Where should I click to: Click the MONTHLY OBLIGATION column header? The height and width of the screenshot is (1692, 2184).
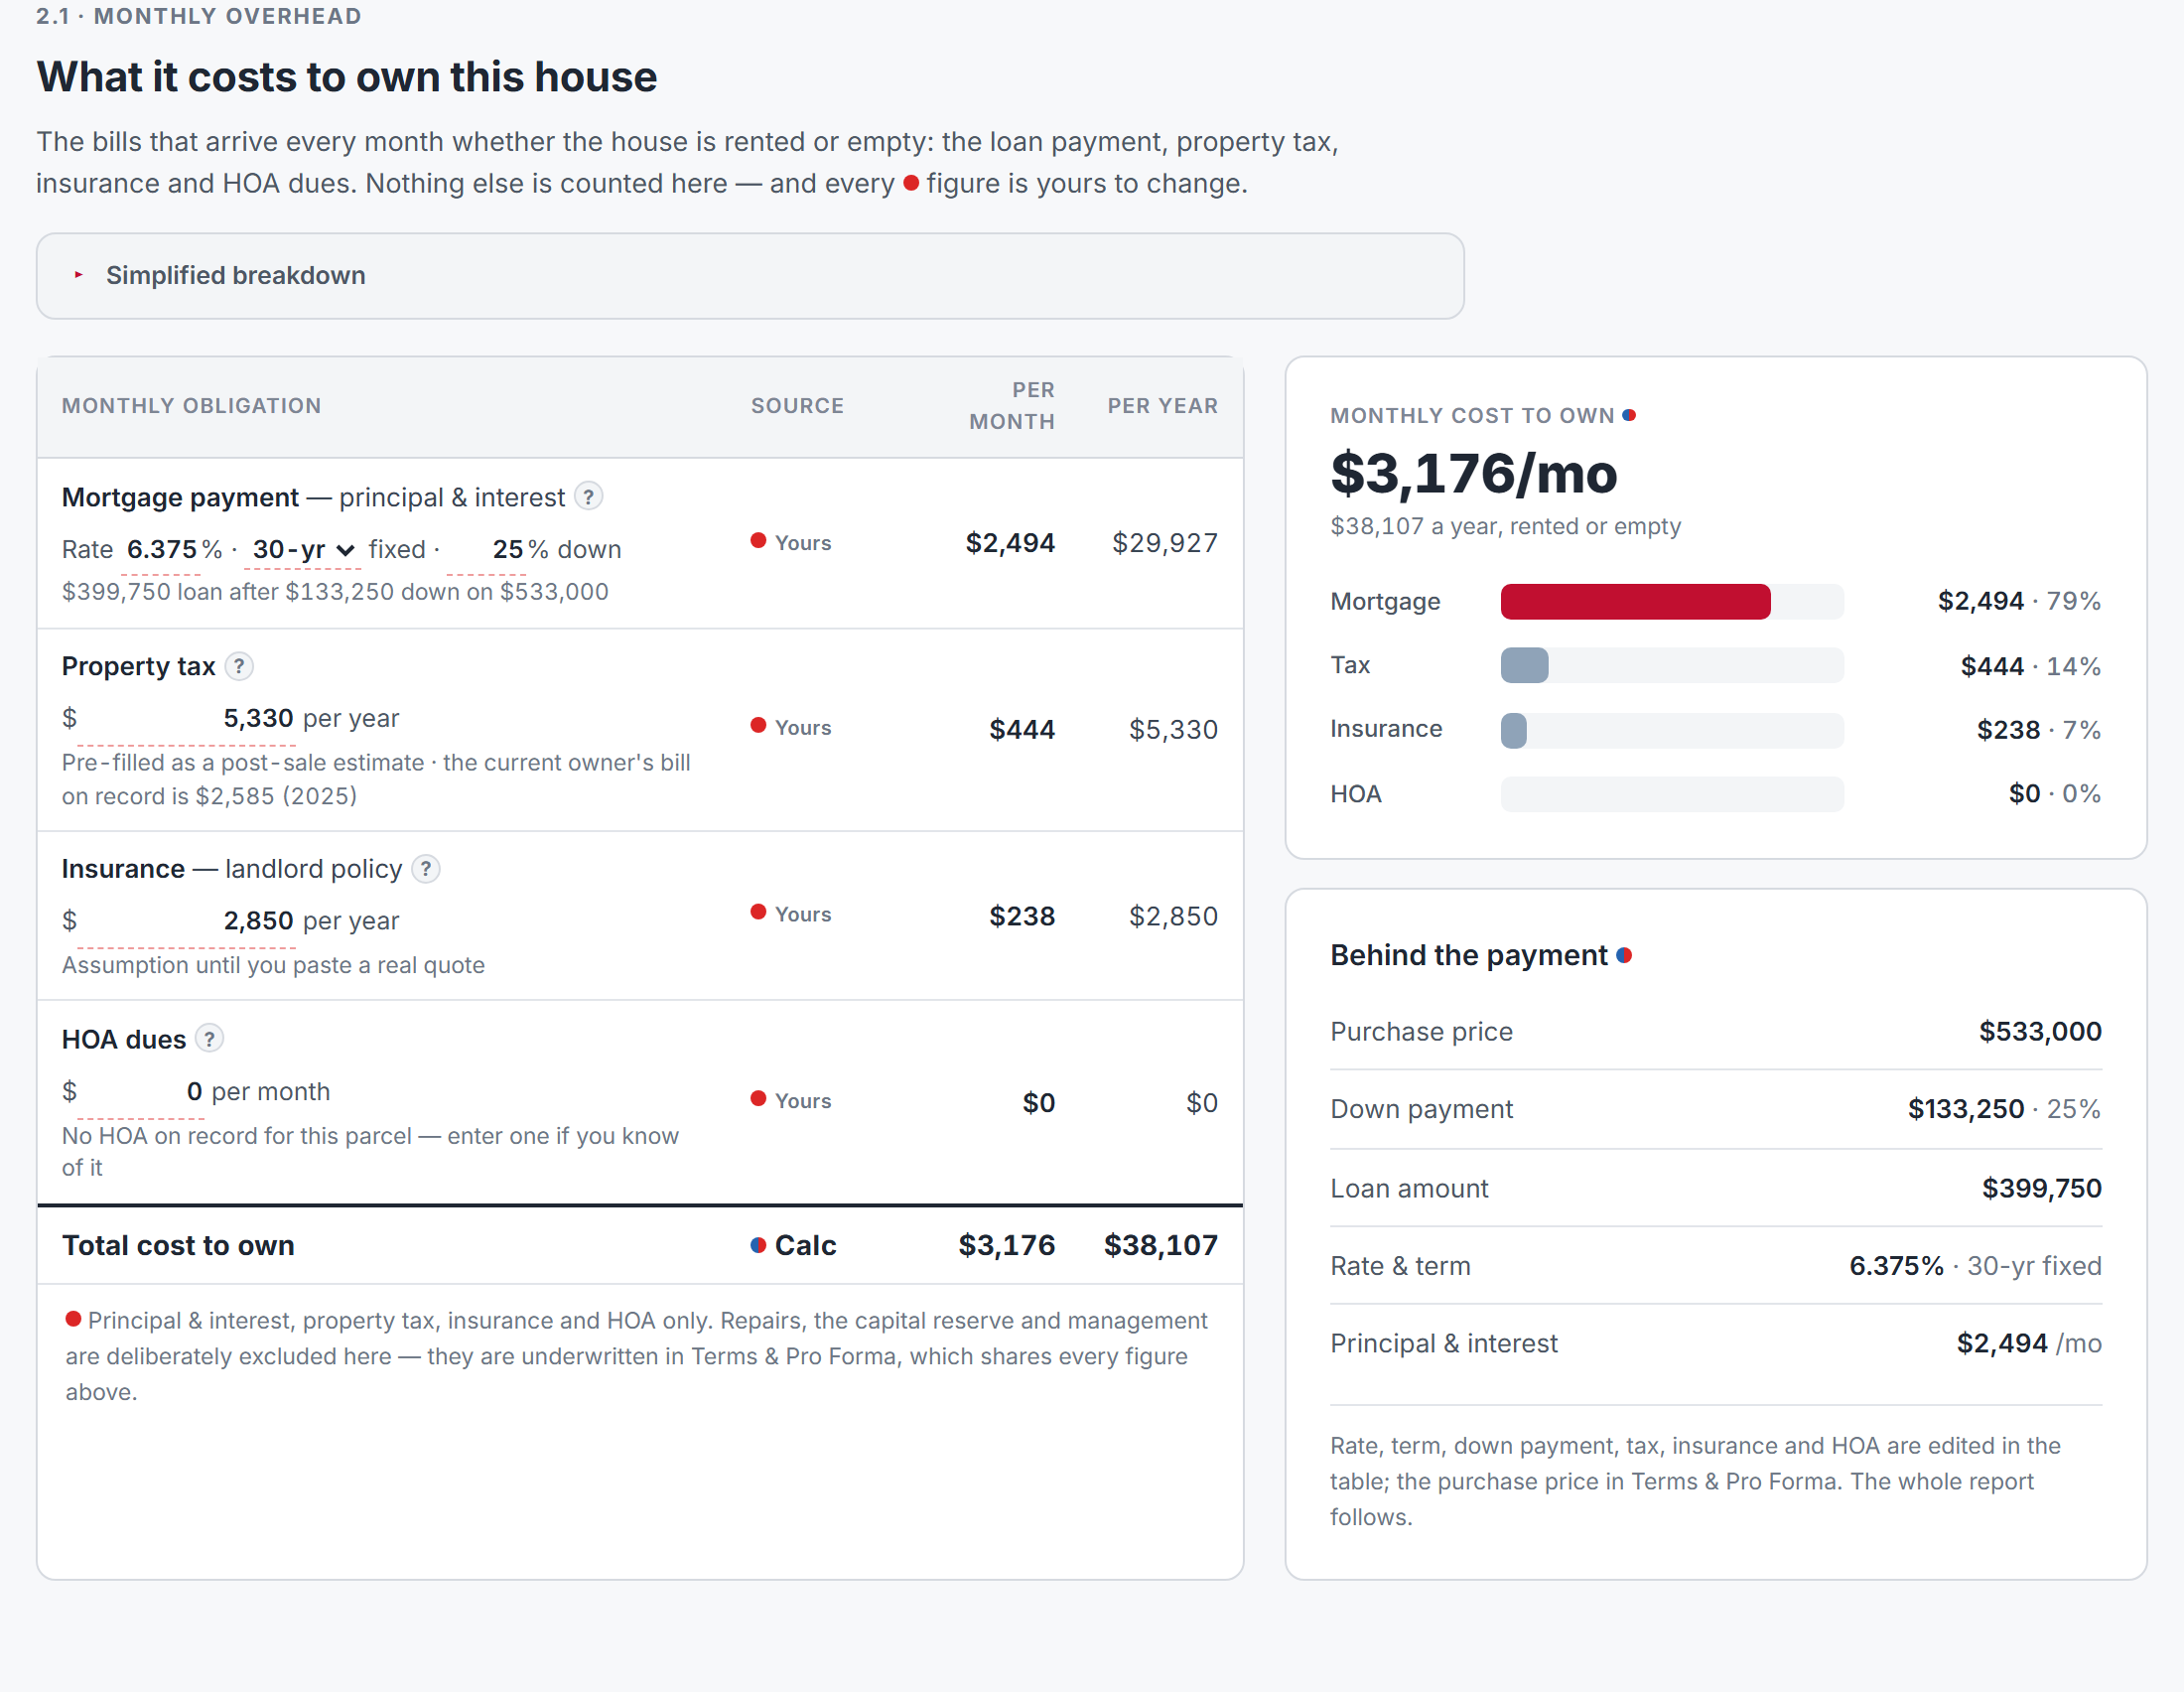(x=192, y=406)
